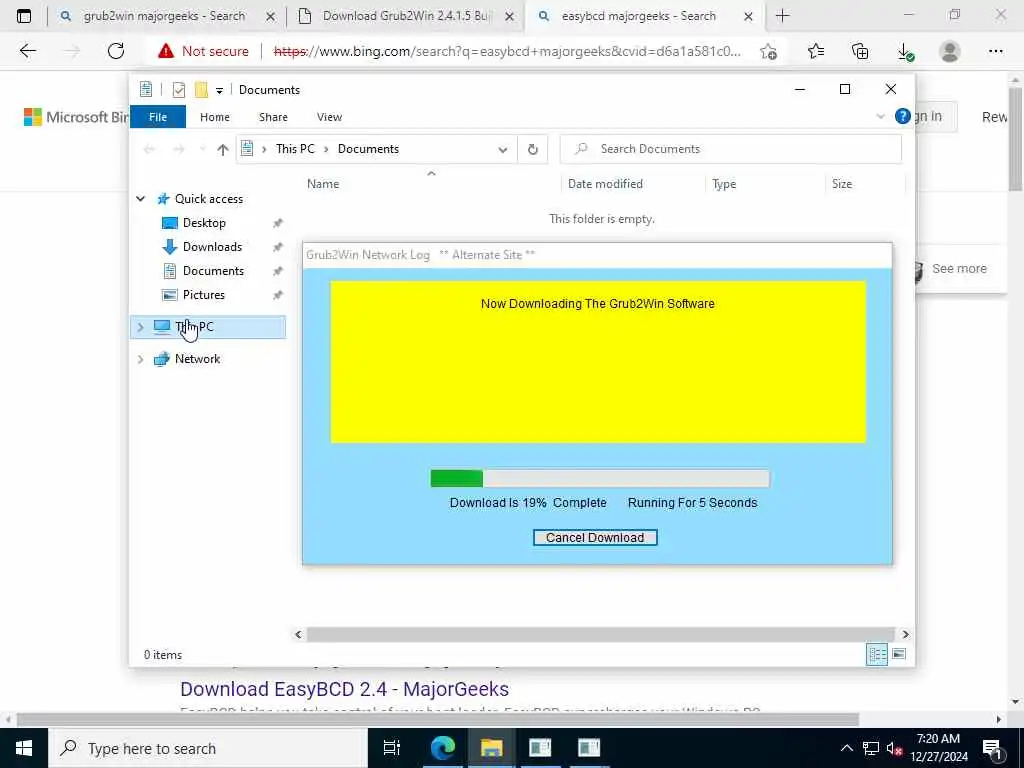1024x768 pixels.
Task: Close the Download Grub2Win tab
Action: (x=510, y=16)
